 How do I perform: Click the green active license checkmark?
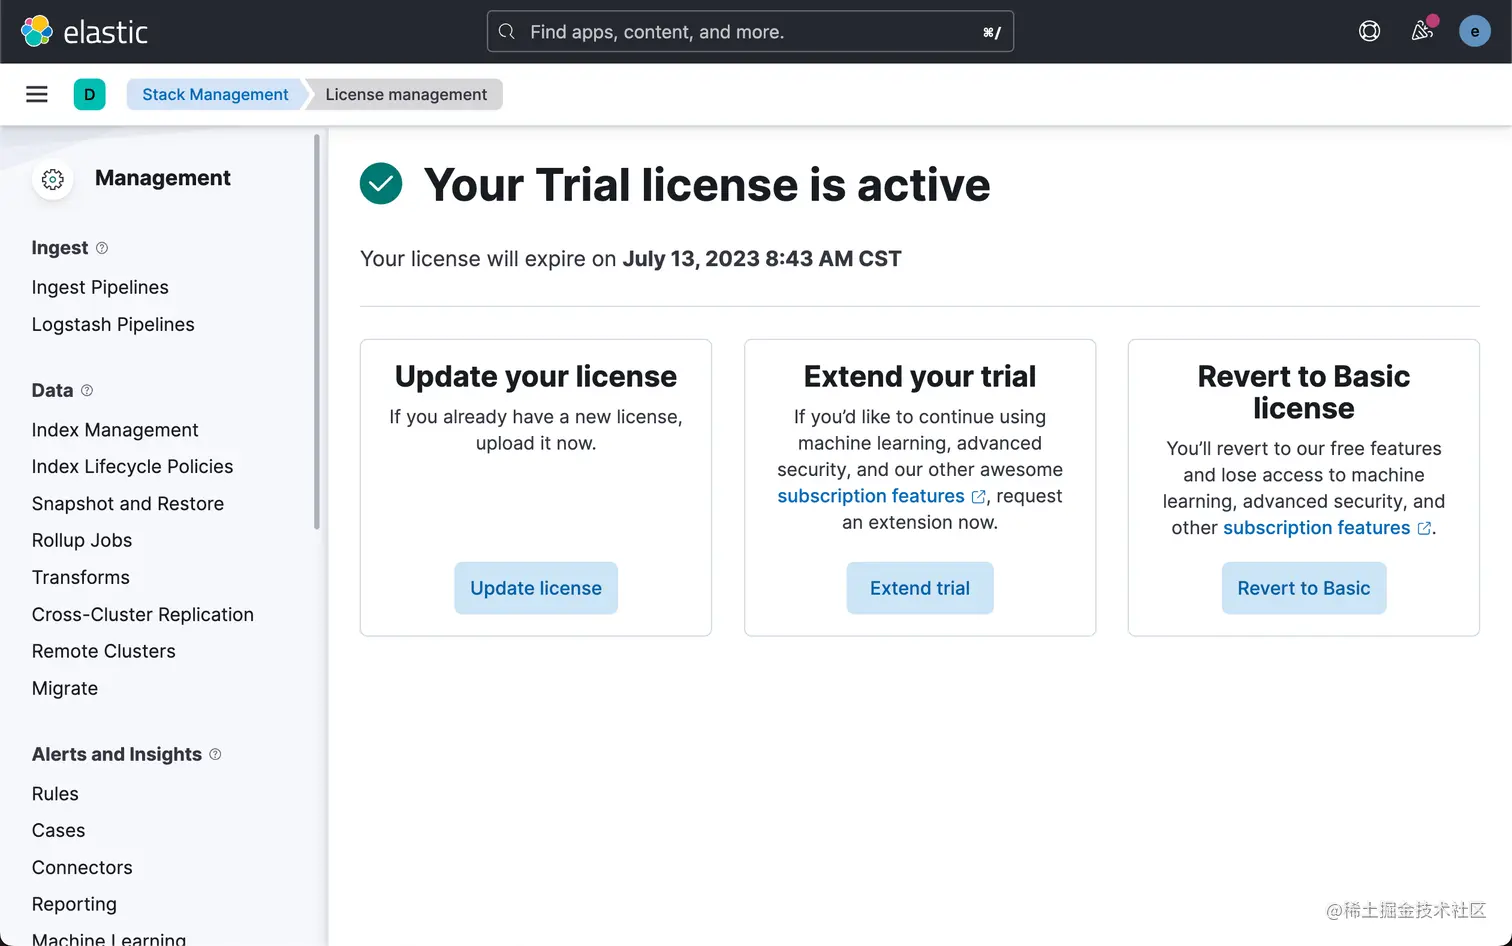381,184
